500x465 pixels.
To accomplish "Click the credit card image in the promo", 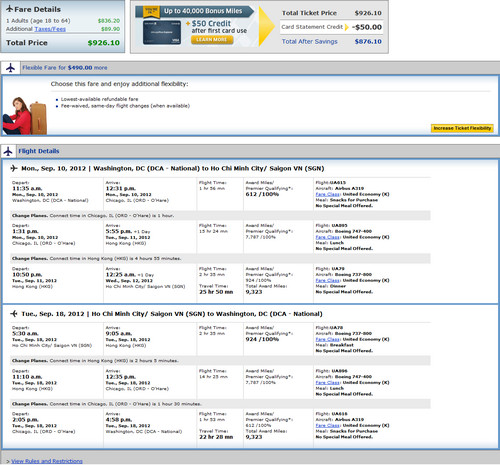I will tap(162, 32).
